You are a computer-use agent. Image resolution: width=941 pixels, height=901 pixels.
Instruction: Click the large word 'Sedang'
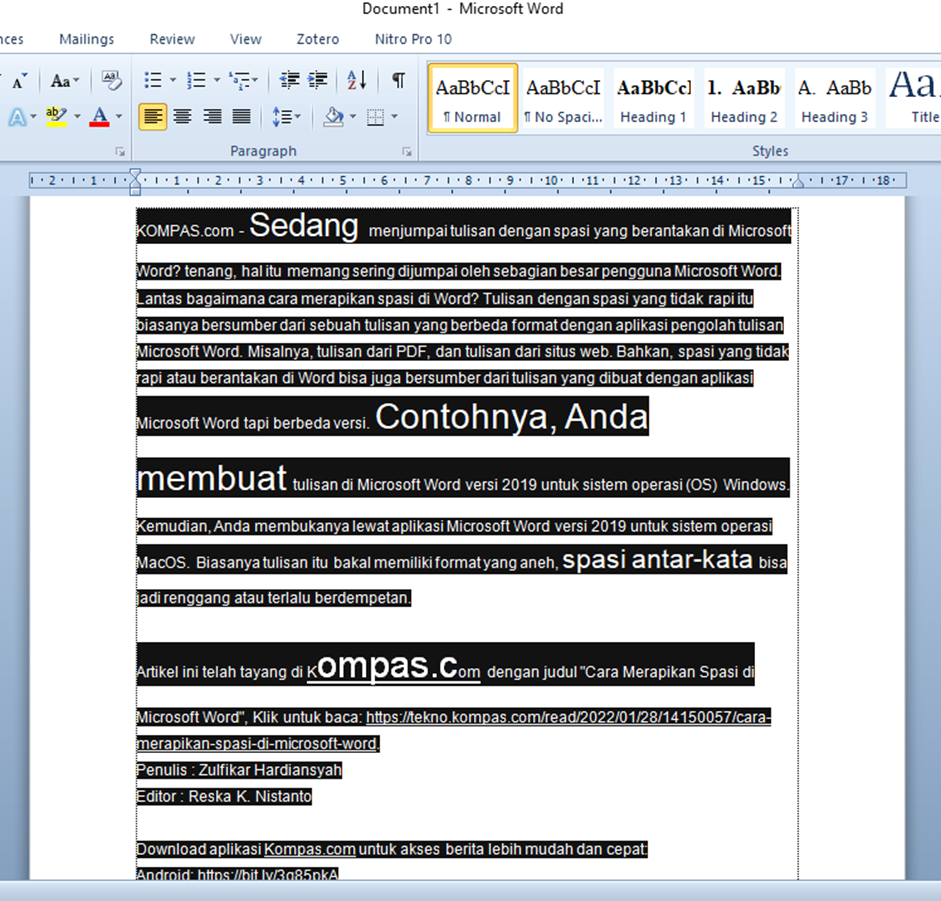(x=304, y=226)
